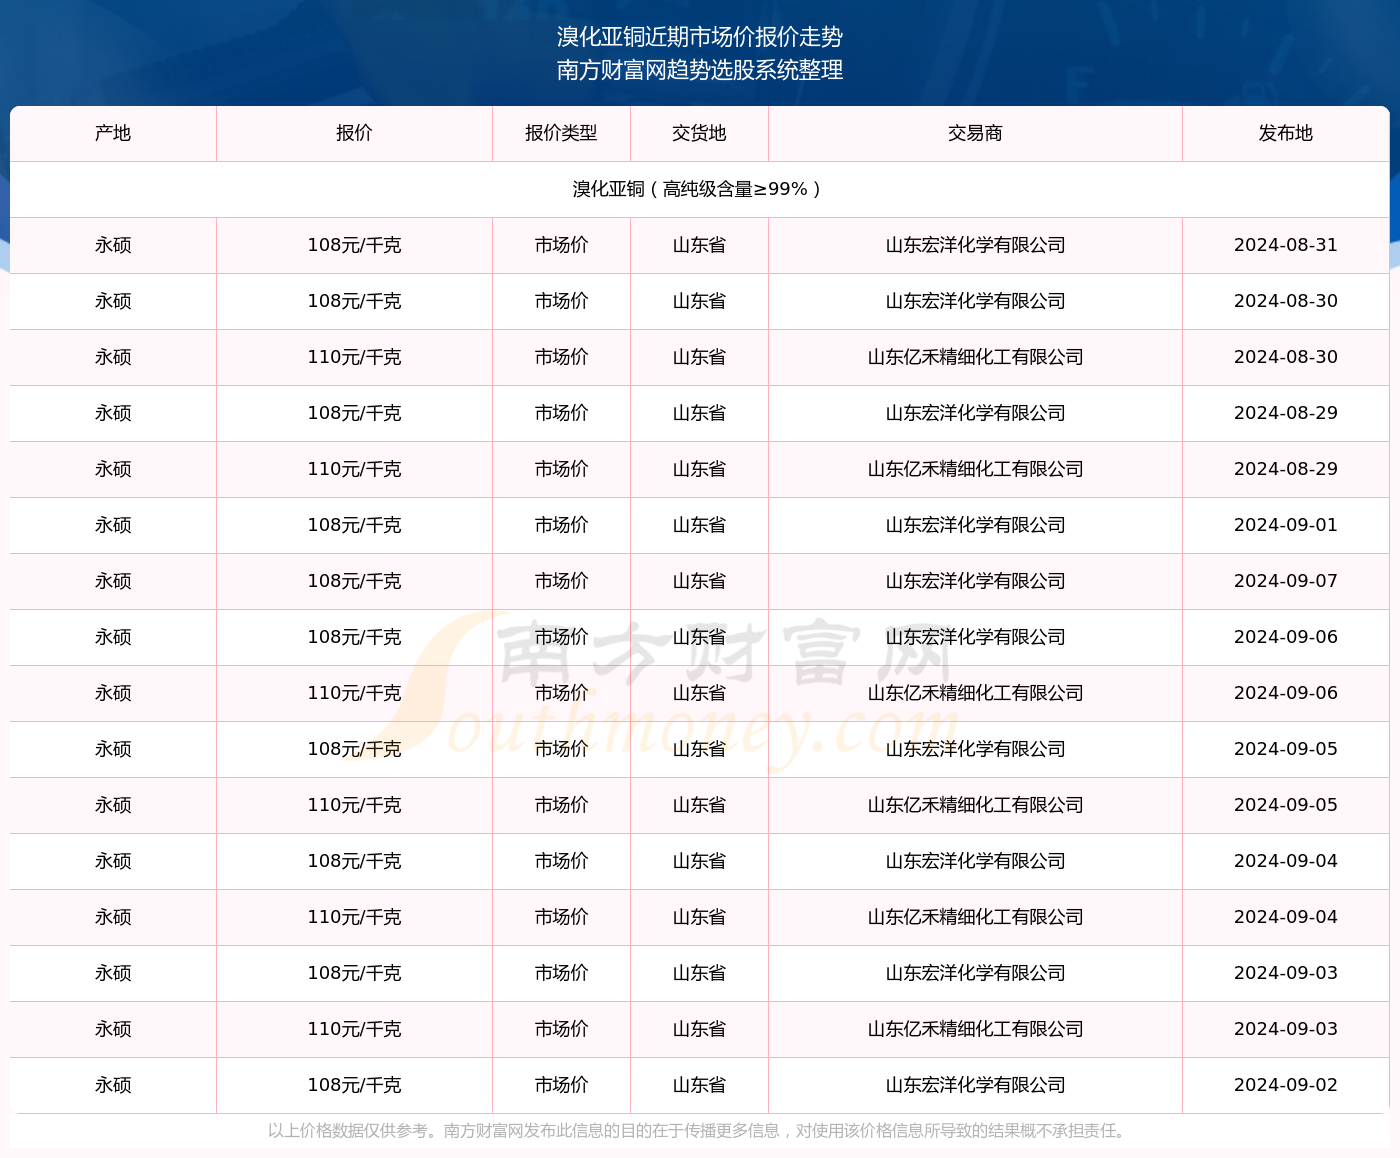Image resolution: width=1400 pixels, height=1158 pixels.
Task: Click the 交易商 column header
Action: tap(975, 133)
